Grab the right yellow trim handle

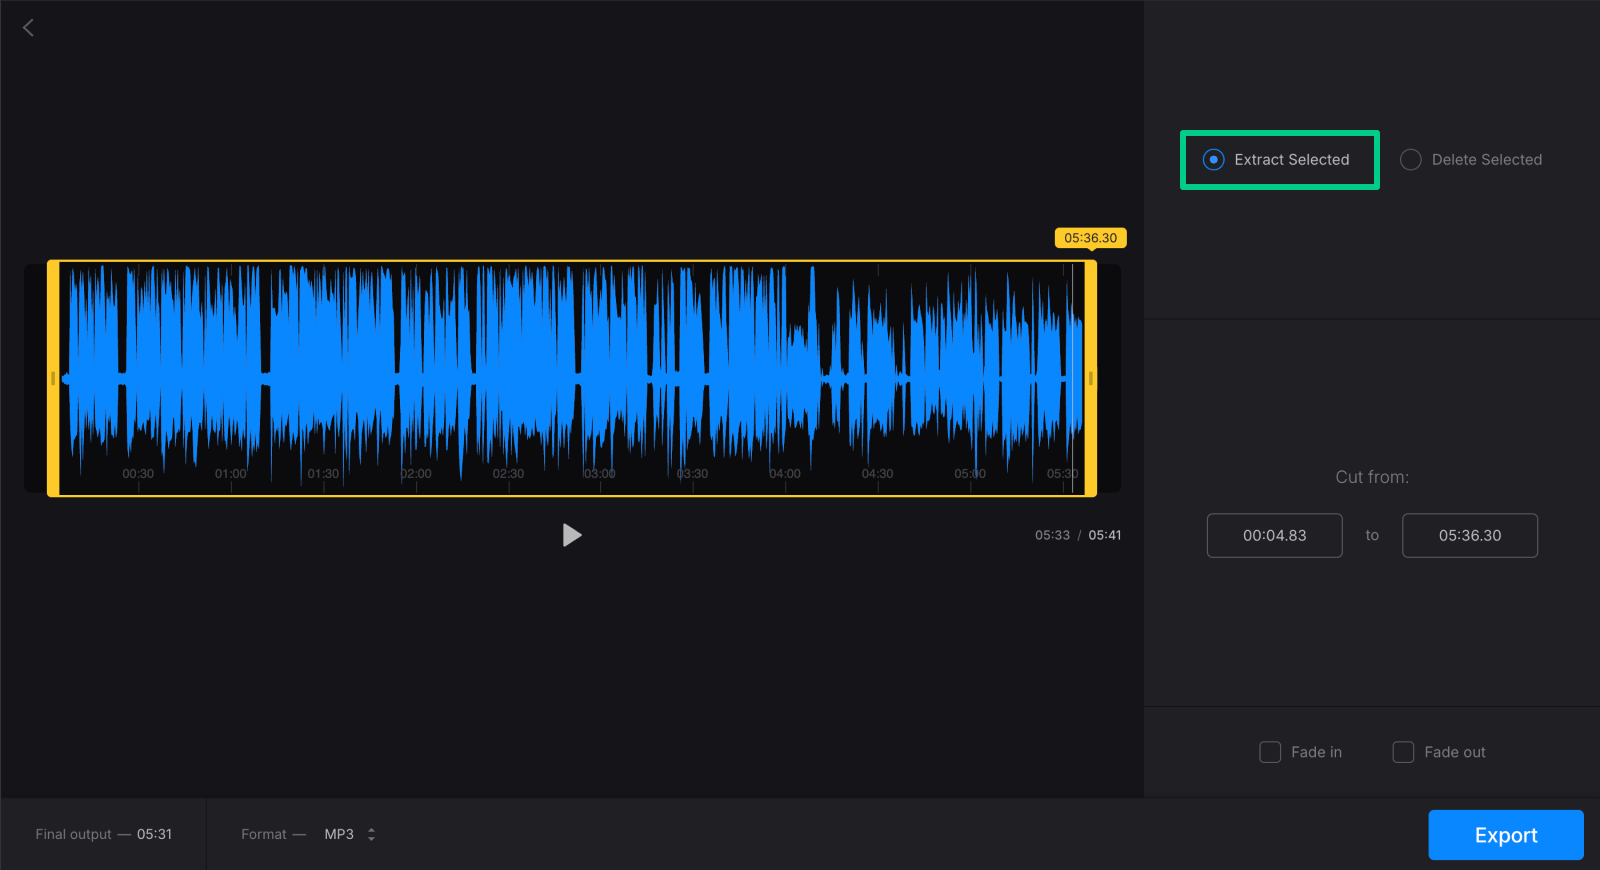coord(1091,378)
